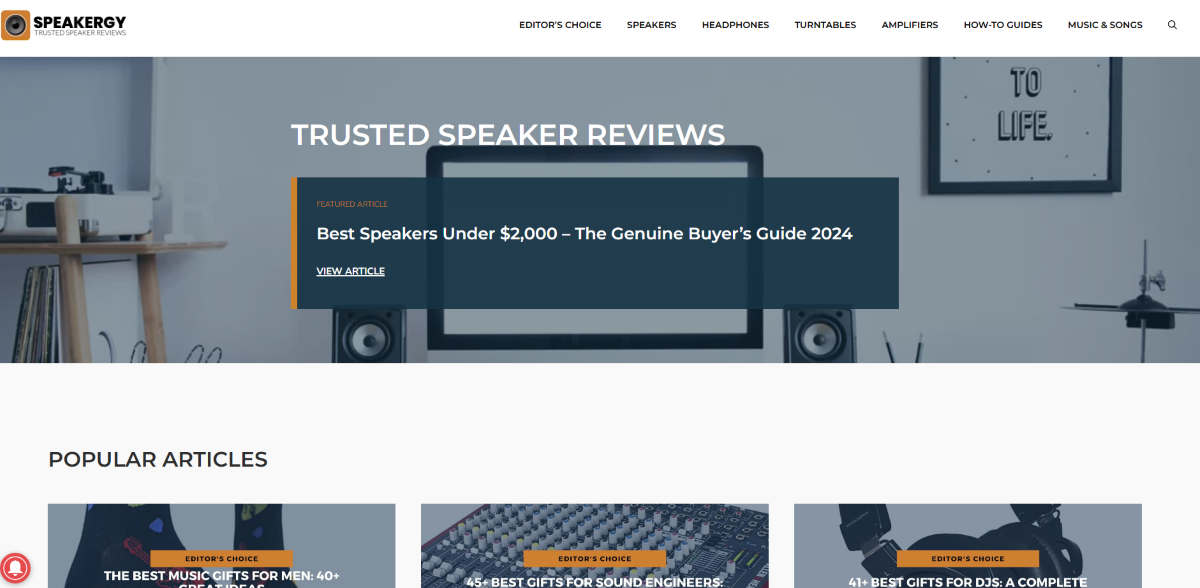Viewport: 1200px width, 588px height.
Task: Open Best Speakers Under $2,000 headline
Action: 584,234
